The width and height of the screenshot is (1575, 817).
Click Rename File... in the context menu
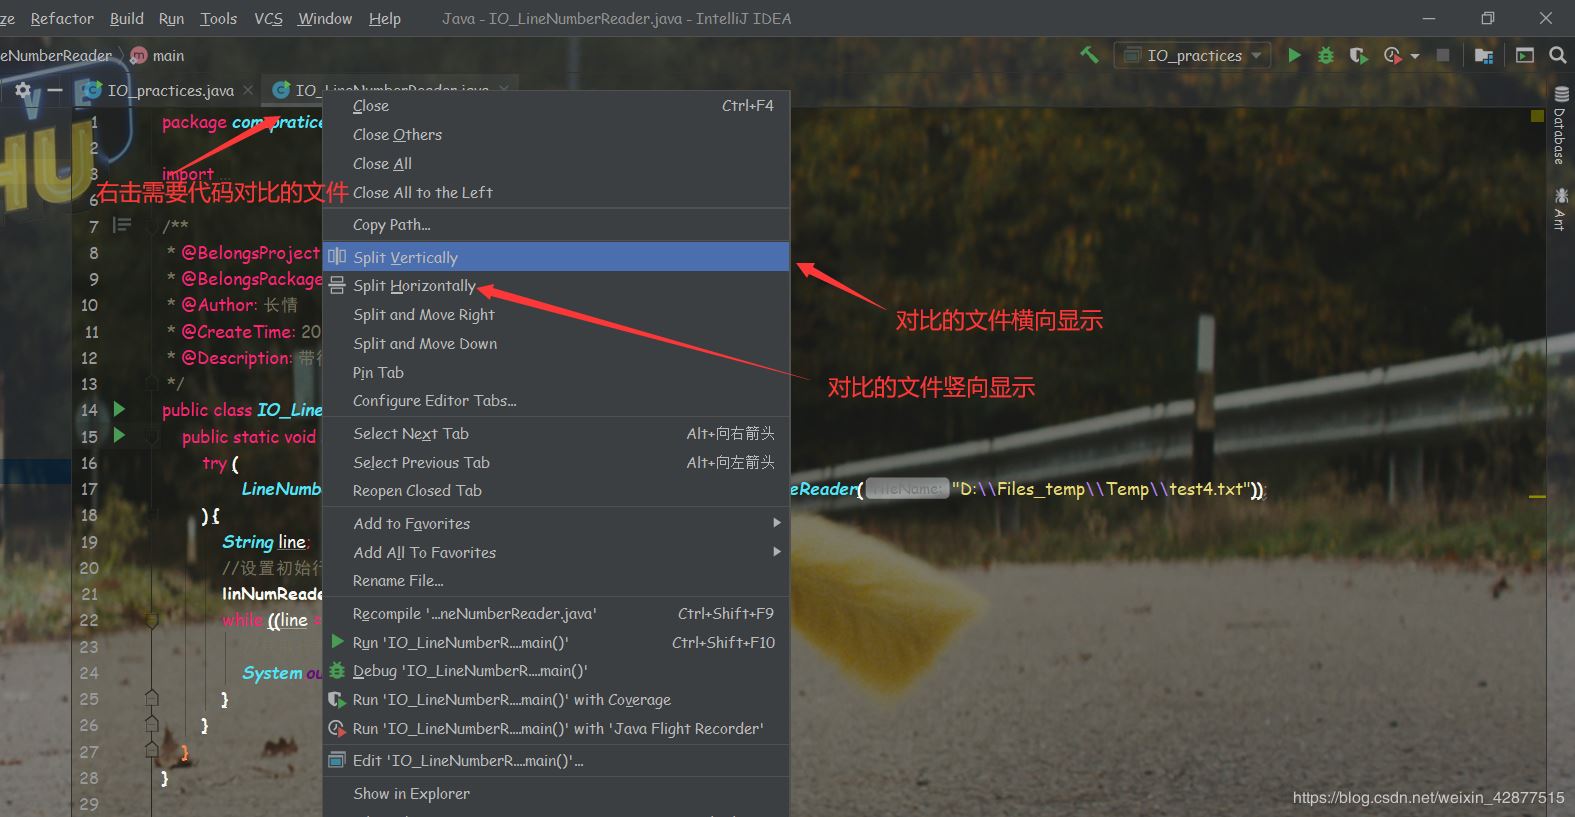[556, 580]
